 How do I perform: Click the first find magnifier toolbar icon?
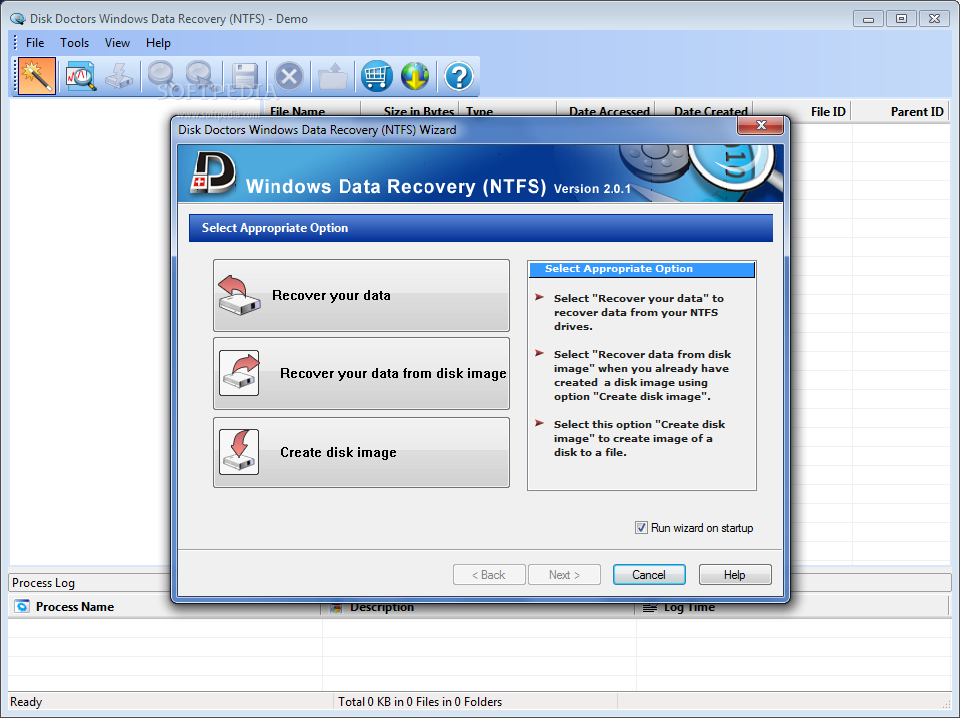pos(162,76)
